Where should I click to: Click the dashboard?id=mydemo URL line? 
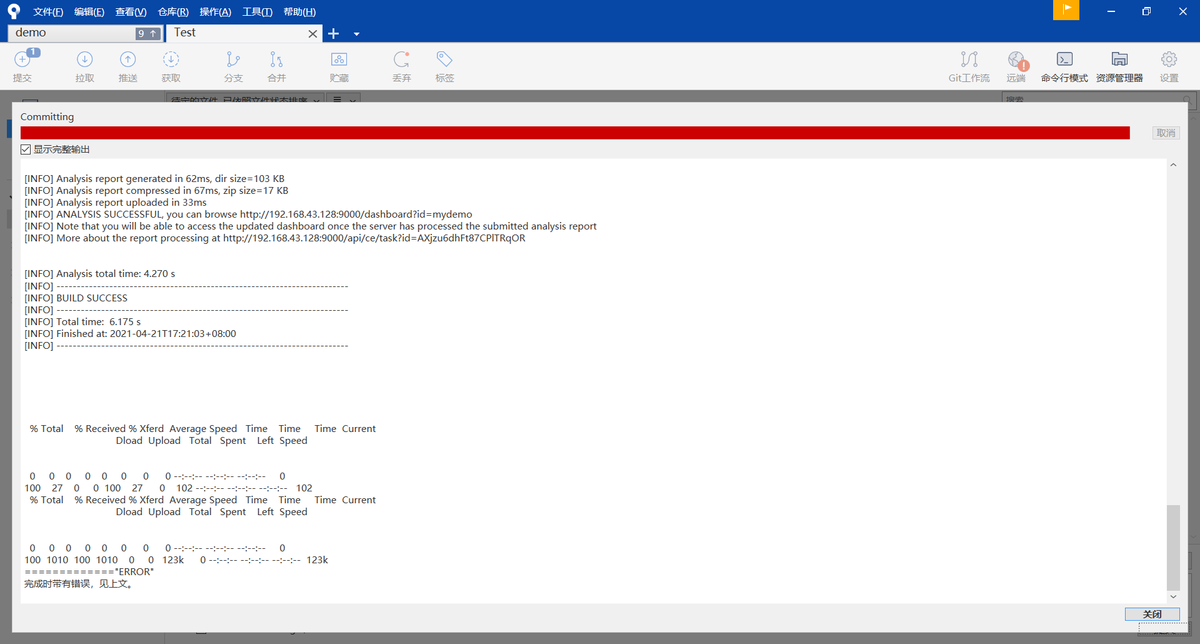[x=248, y=214]
